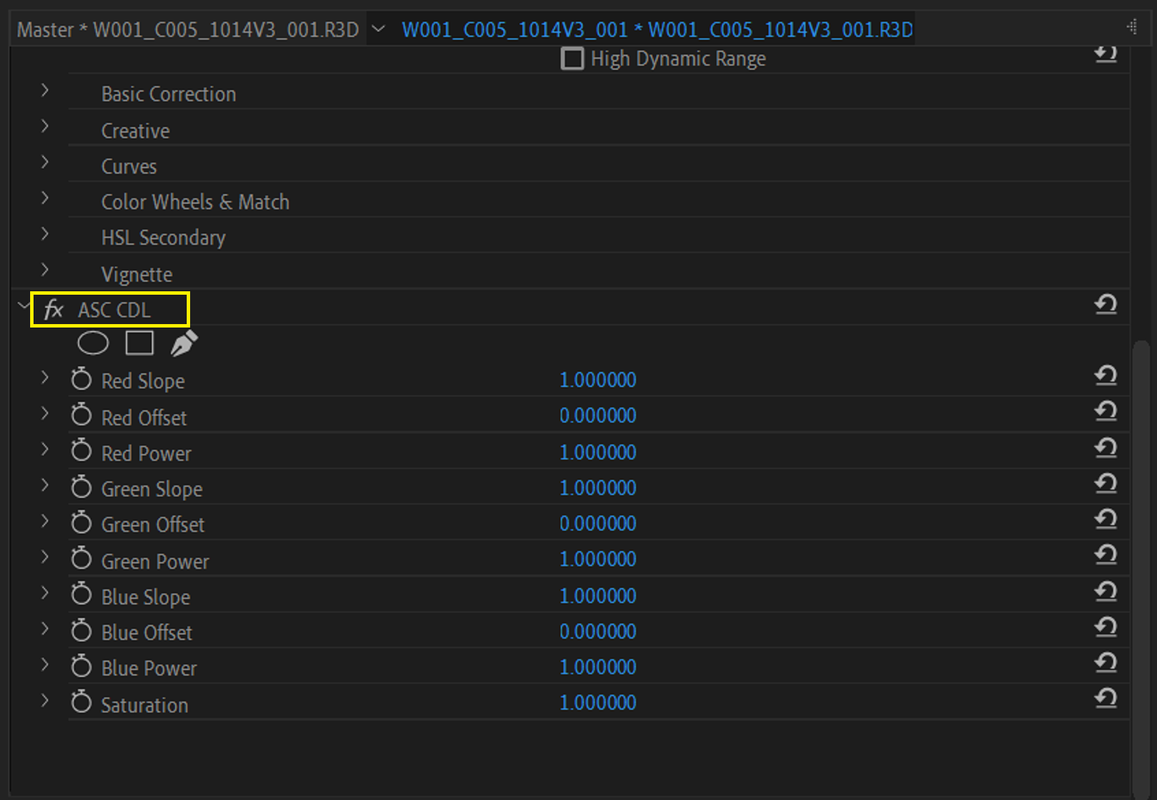
Task: Expand the Creative section
Action: 45,126
